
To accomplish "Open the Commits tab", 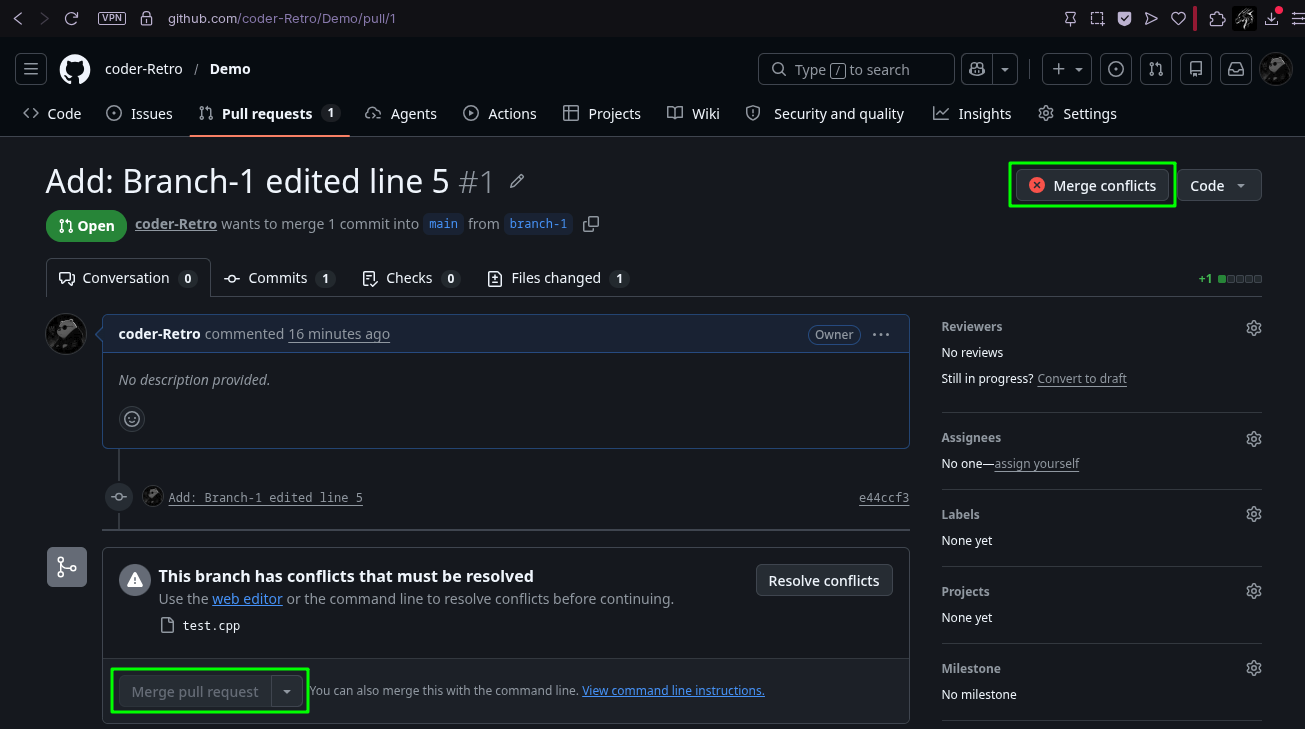I will [278, 278].
